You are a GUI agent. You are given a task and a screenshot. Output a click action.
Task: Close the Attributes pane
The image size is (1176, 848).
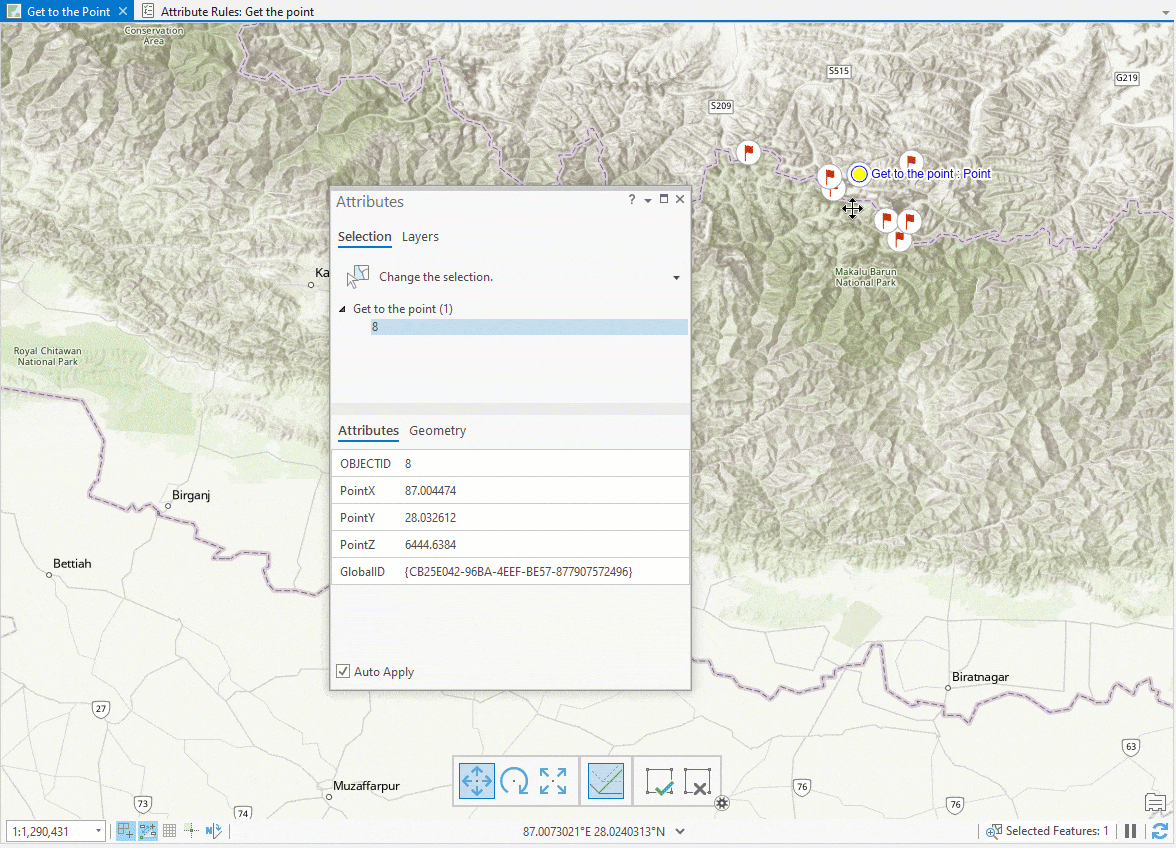coord(680,199)
